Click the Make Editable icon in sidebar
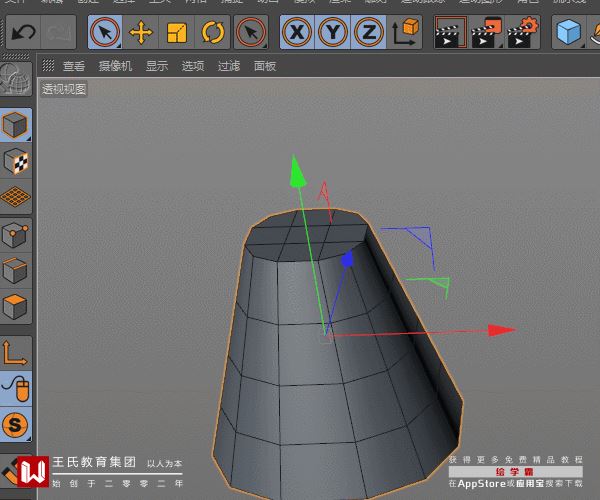This screenshot has width=600, height=500. [16, 79]
